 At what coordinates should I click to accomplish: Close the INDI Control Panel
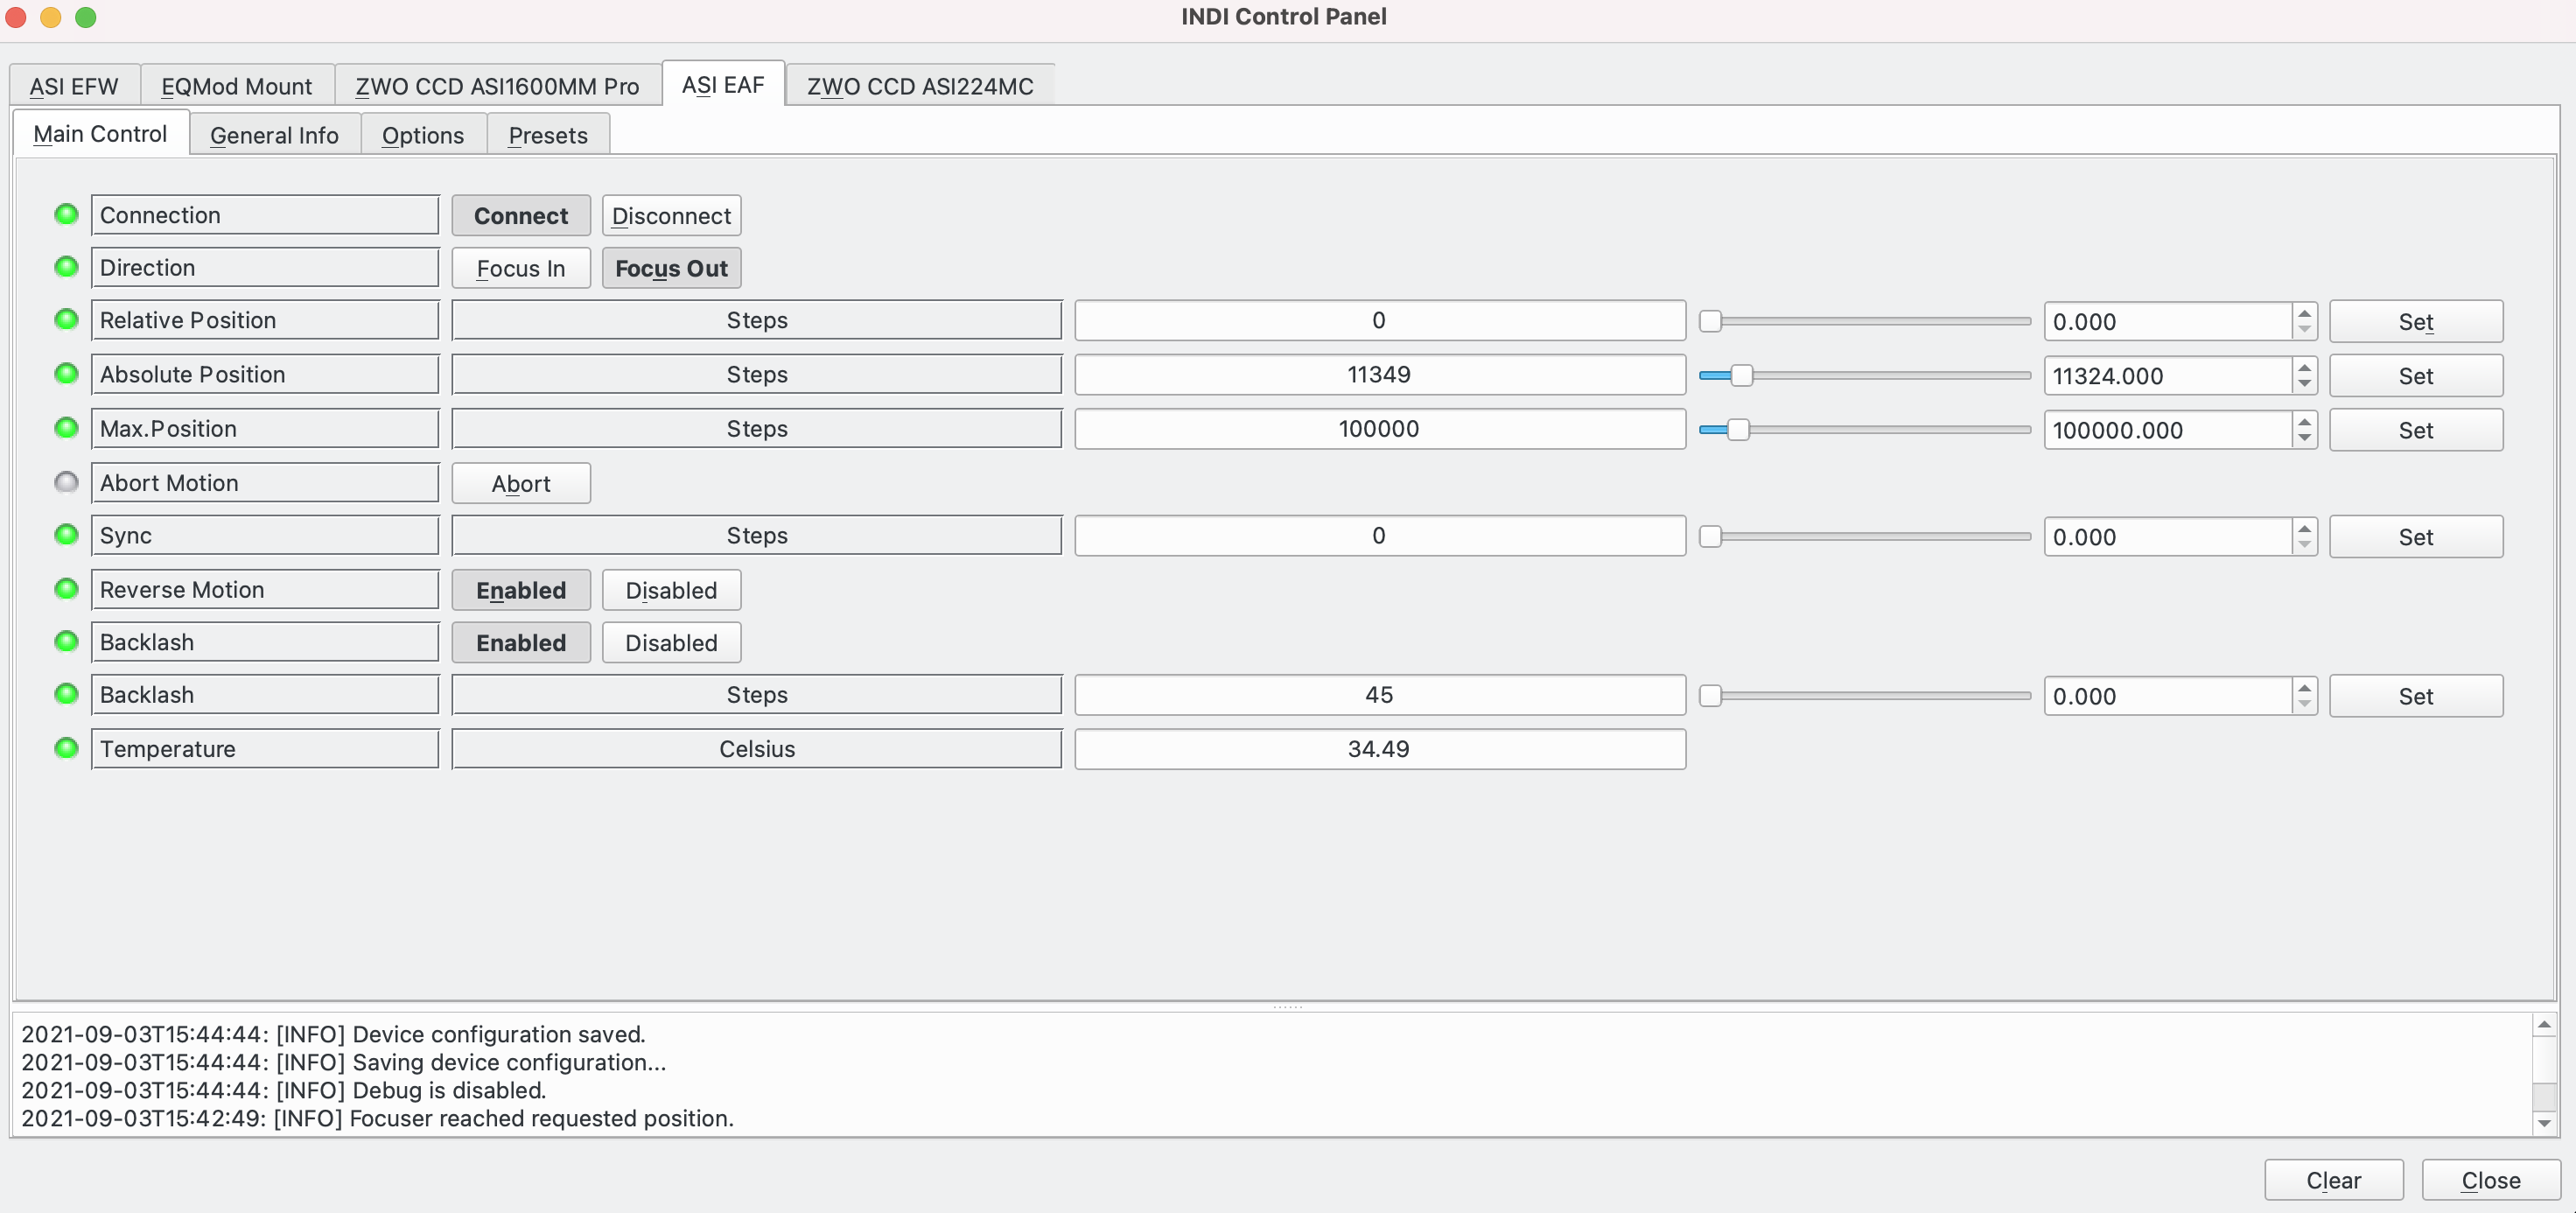pyautogui.click(x=2491, y=1180)
